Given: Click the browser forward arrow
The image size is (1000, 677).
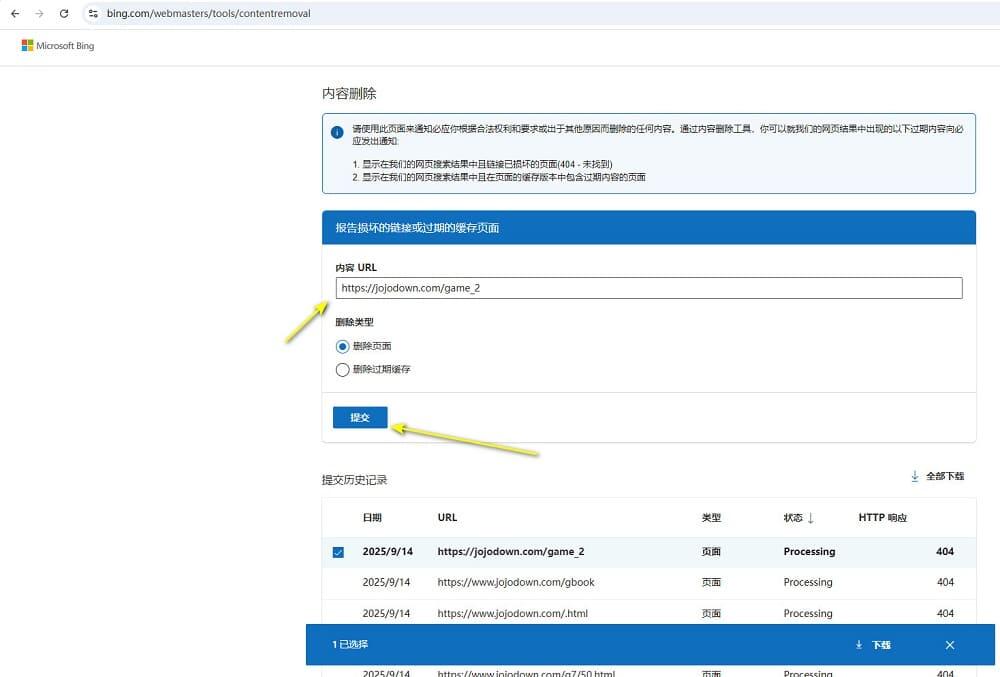Looking at the screenshot, I should click(40, 13).
